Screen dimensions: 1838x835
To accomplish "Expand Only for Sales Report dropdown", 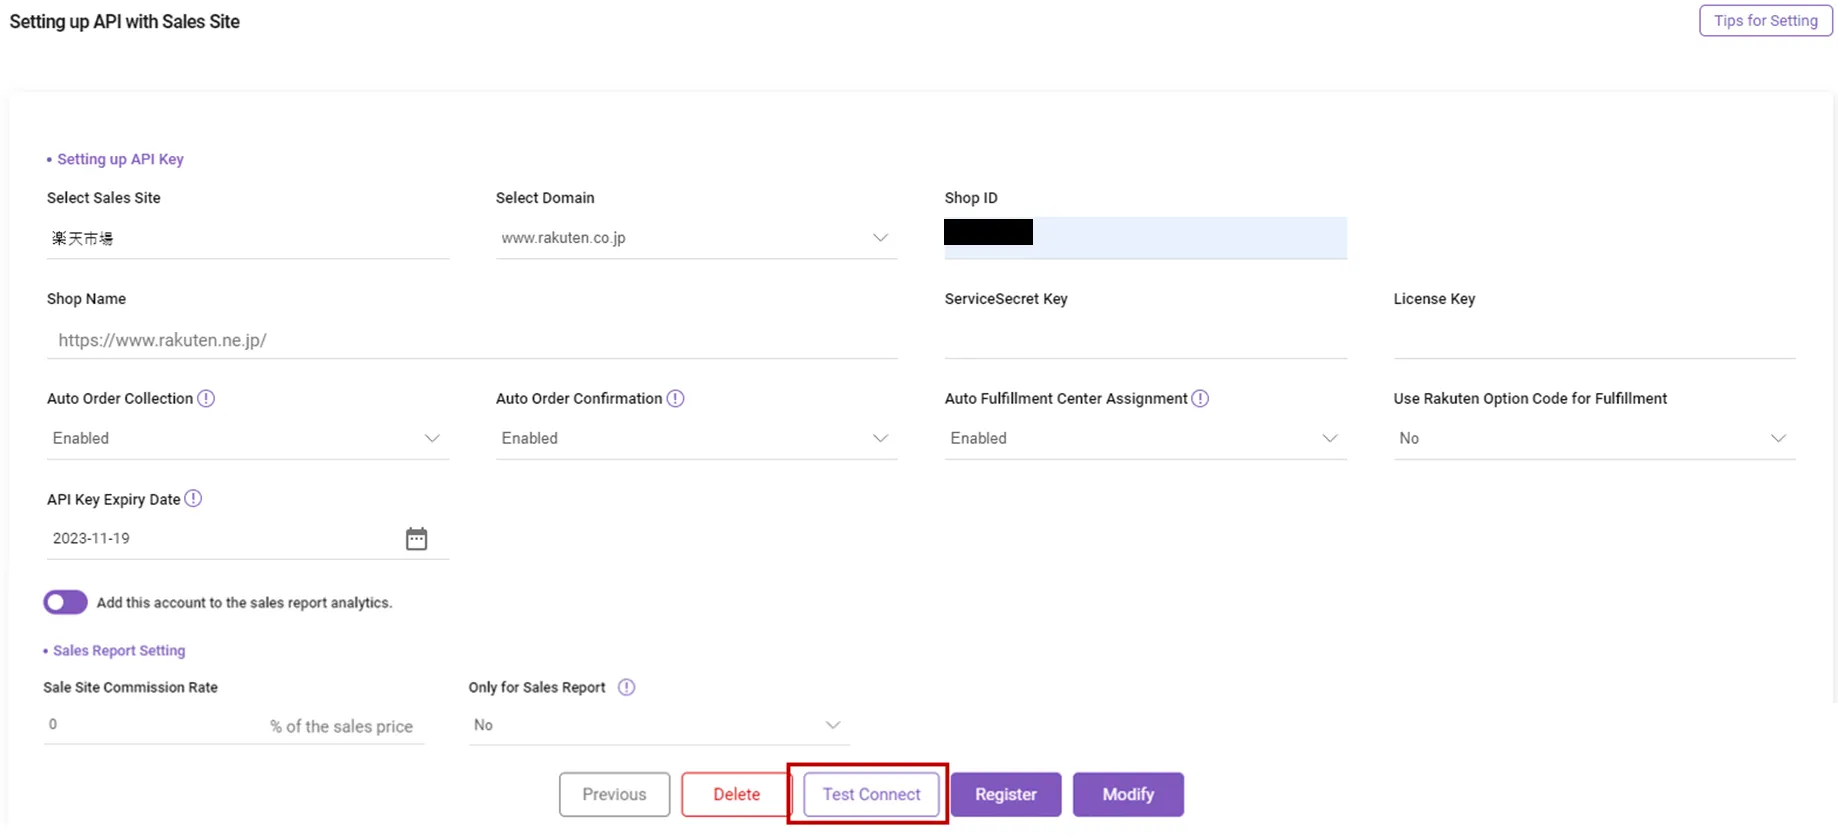I will (x=658, y=725).
